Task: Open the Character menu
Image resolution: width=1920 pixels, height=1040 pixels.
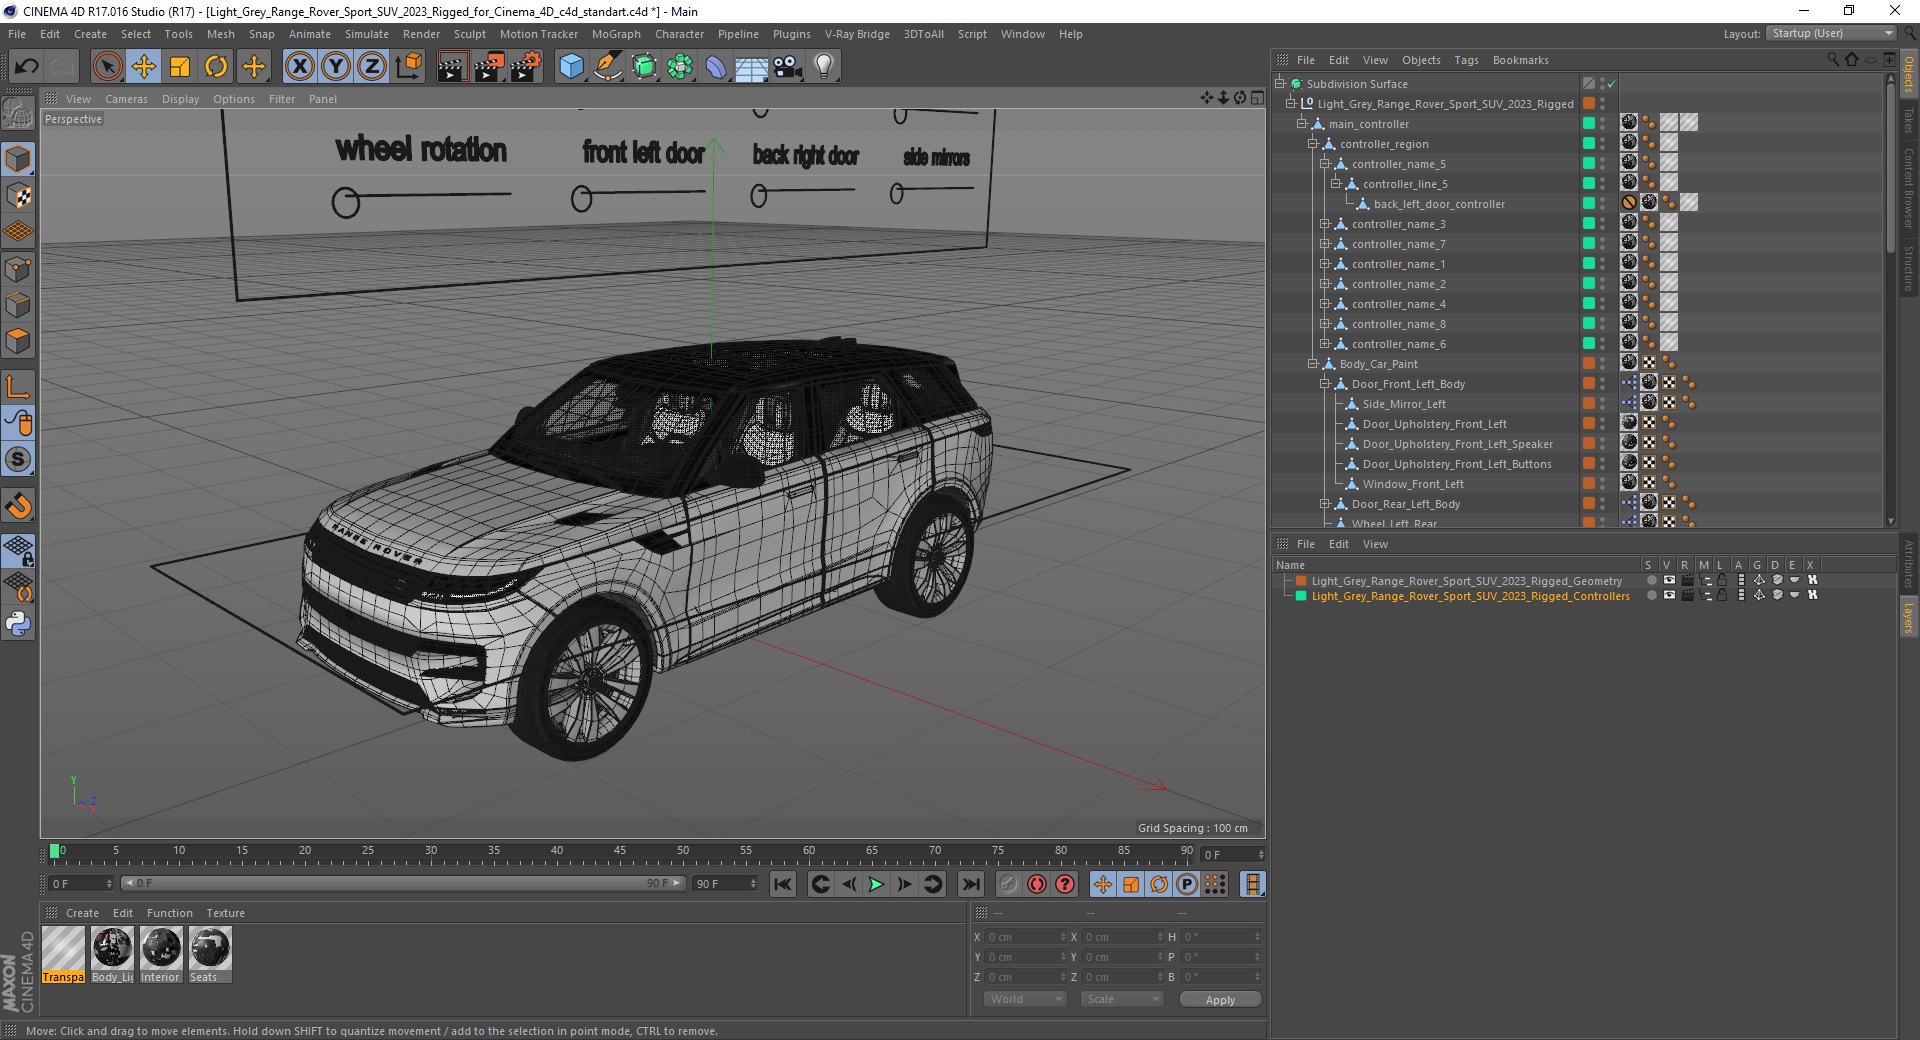Action: [x=679, y=34]
